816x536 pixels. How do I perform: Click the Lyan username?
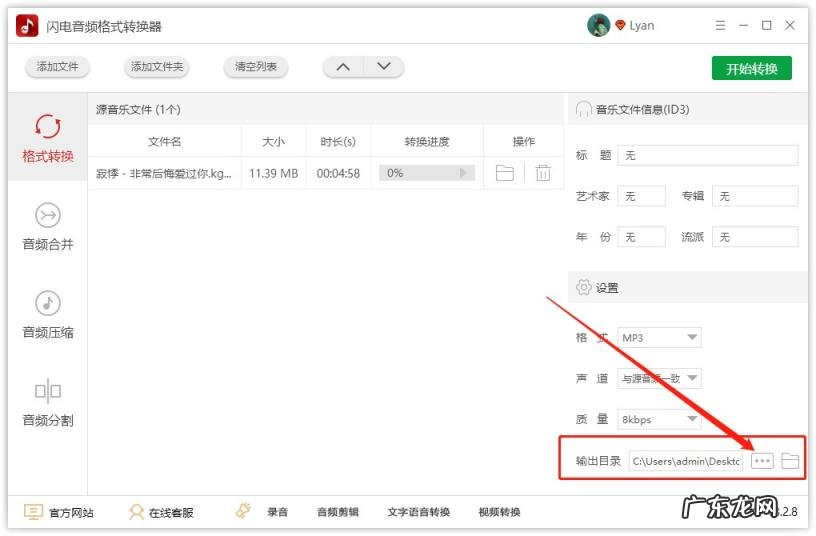(x=642, y=25)
